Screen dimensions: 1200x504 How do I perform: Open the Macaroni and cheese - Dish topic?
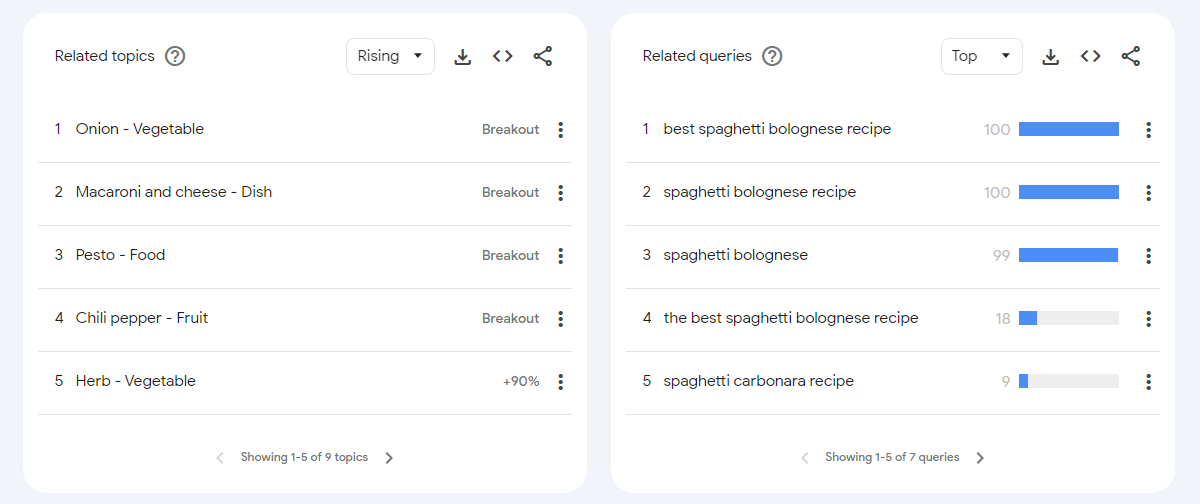pyautogui.click(x=174, y=192)
